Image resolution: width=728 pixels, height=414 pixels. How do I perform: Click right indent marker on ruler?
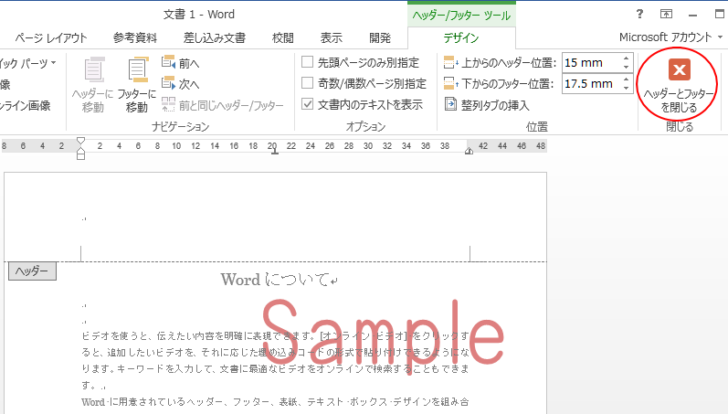(x=469, y=151)
